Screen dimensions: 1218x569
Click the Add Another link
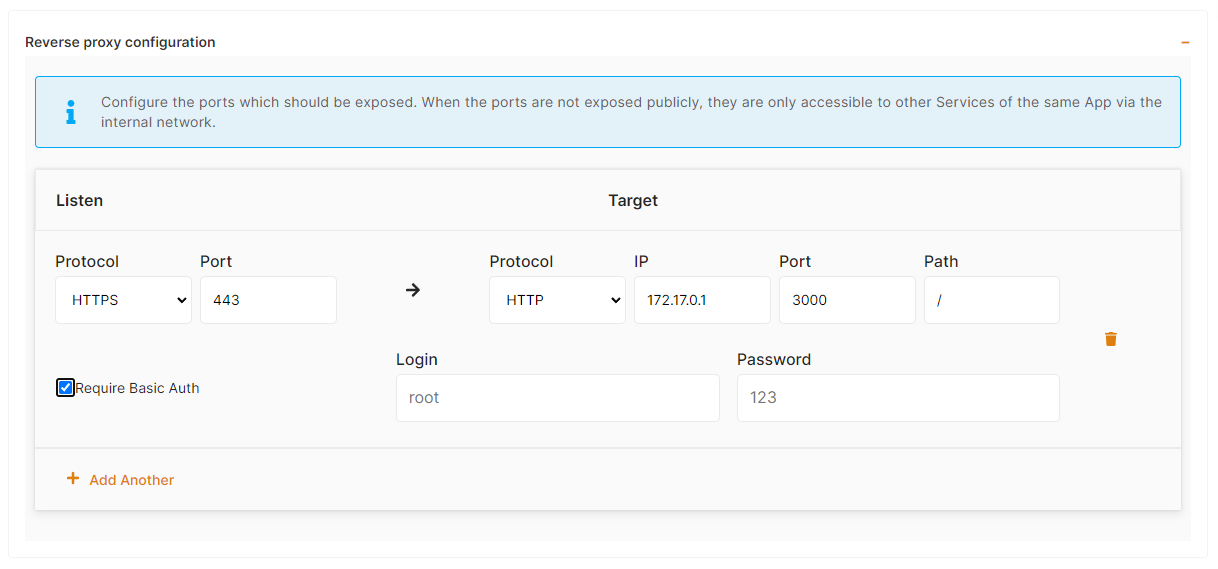click(x=131, y=480)
